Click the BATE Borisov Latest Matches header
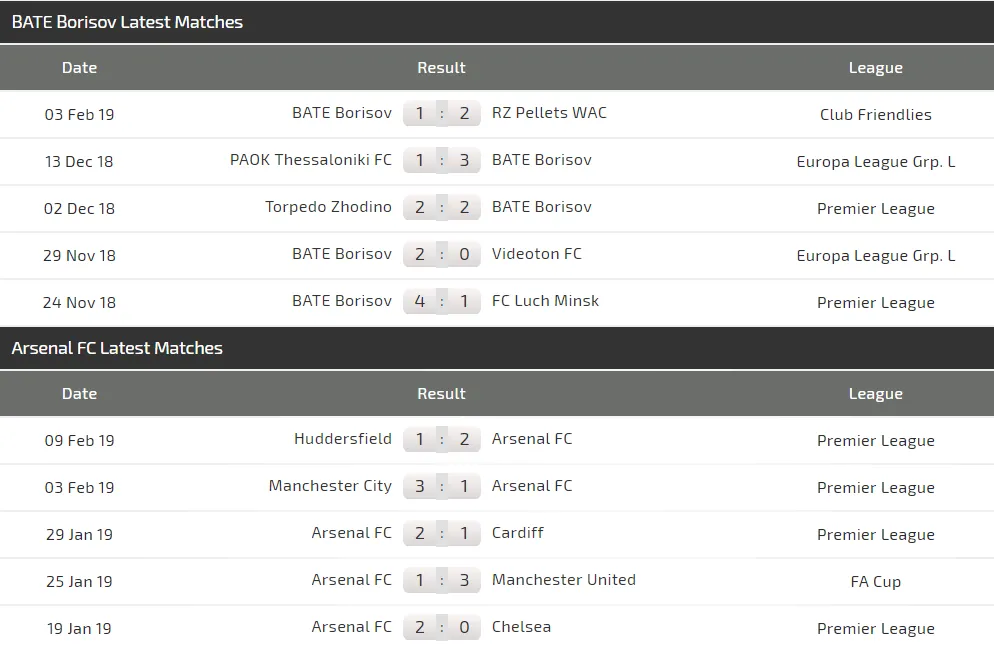This screenshot has width=994, height=647. pos(127,22)
